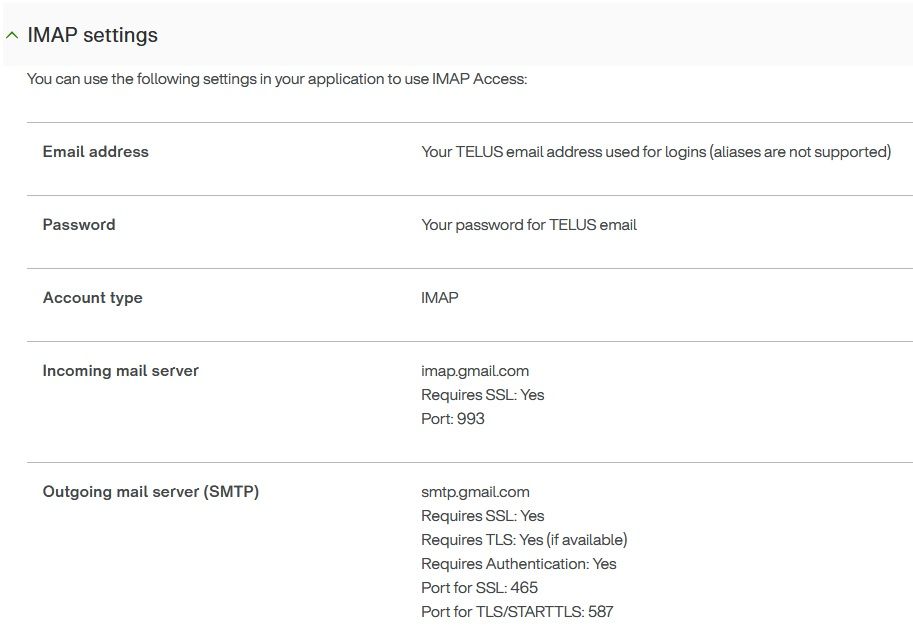Click the IMAP account type value
913x635 pixels.
pyautogui.click(x=440, y=298)
